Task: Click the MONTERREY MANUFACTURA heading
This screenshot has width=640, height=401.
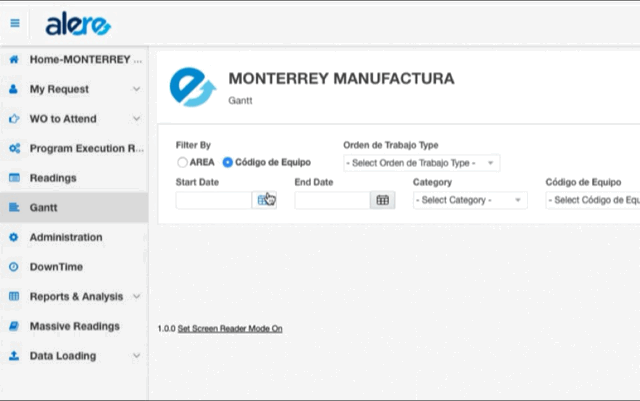Action: click(341, 78)
